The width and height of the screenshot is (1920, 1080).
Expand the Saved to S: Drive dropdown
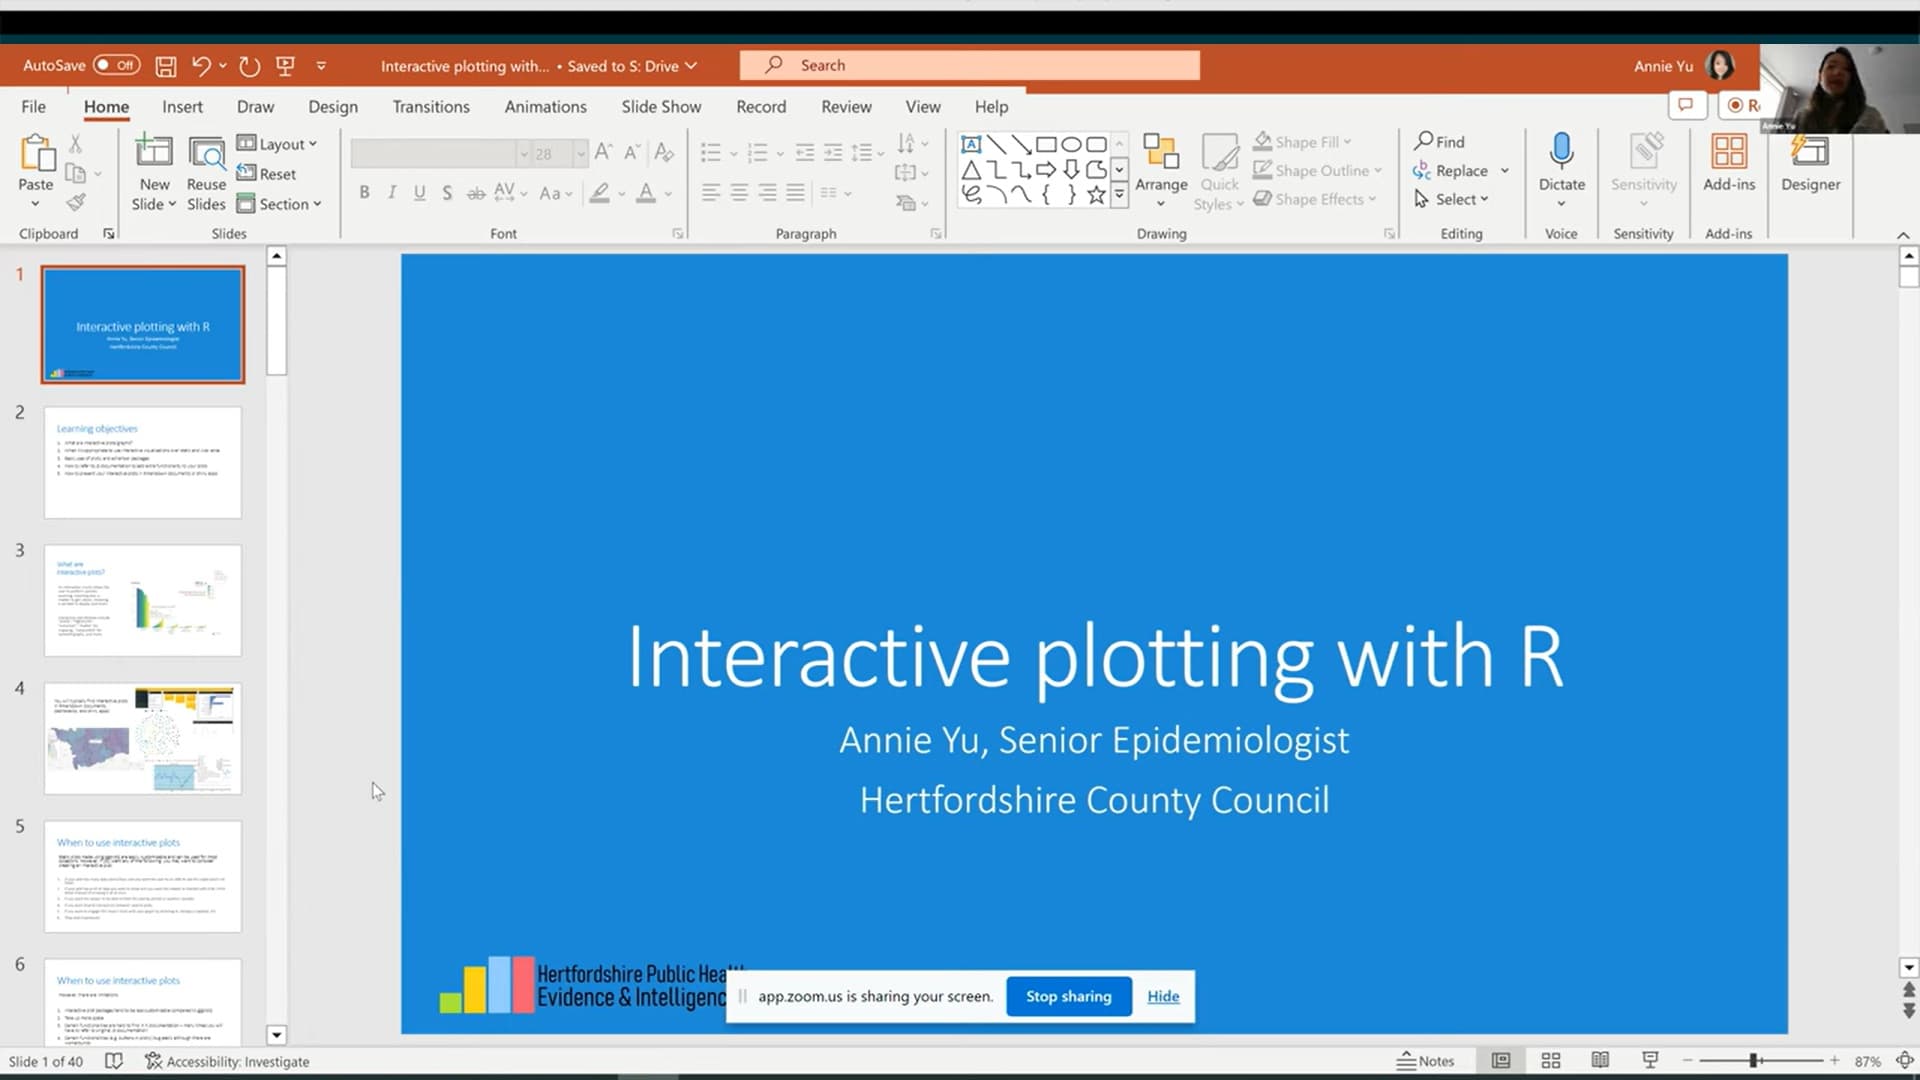(691, 66)
